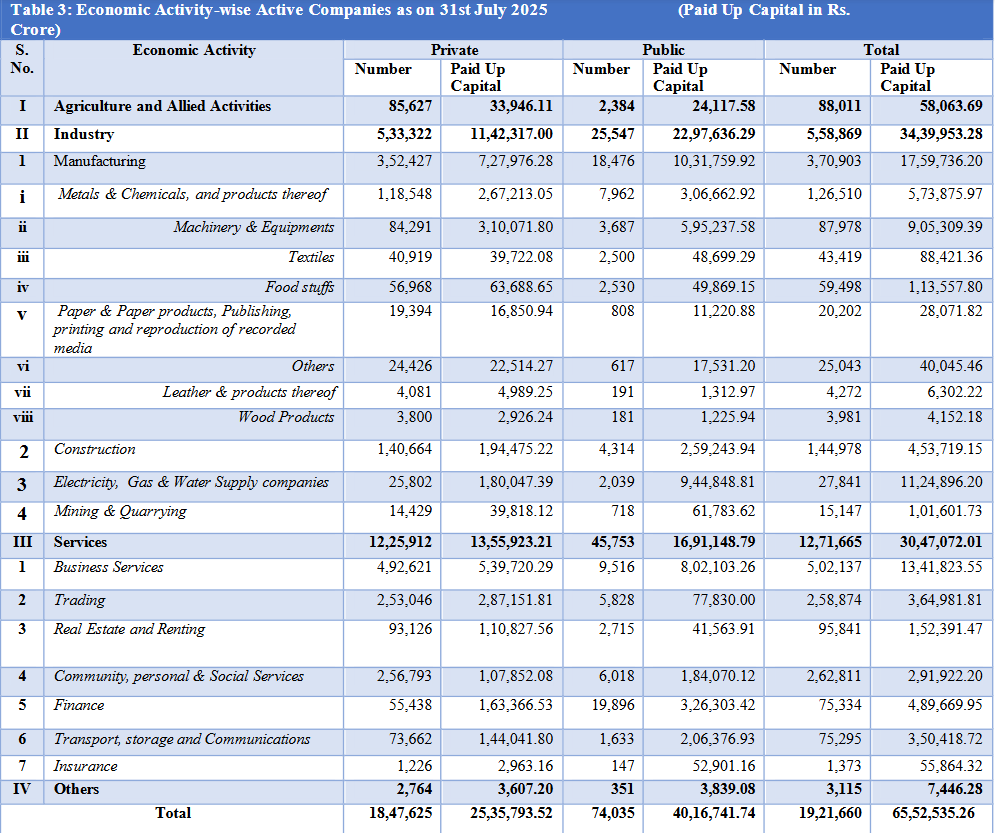This screenshot has width=995, height=833.
Task: Click the 'Manufacturing' row label
Action: [x=100, y=161]
